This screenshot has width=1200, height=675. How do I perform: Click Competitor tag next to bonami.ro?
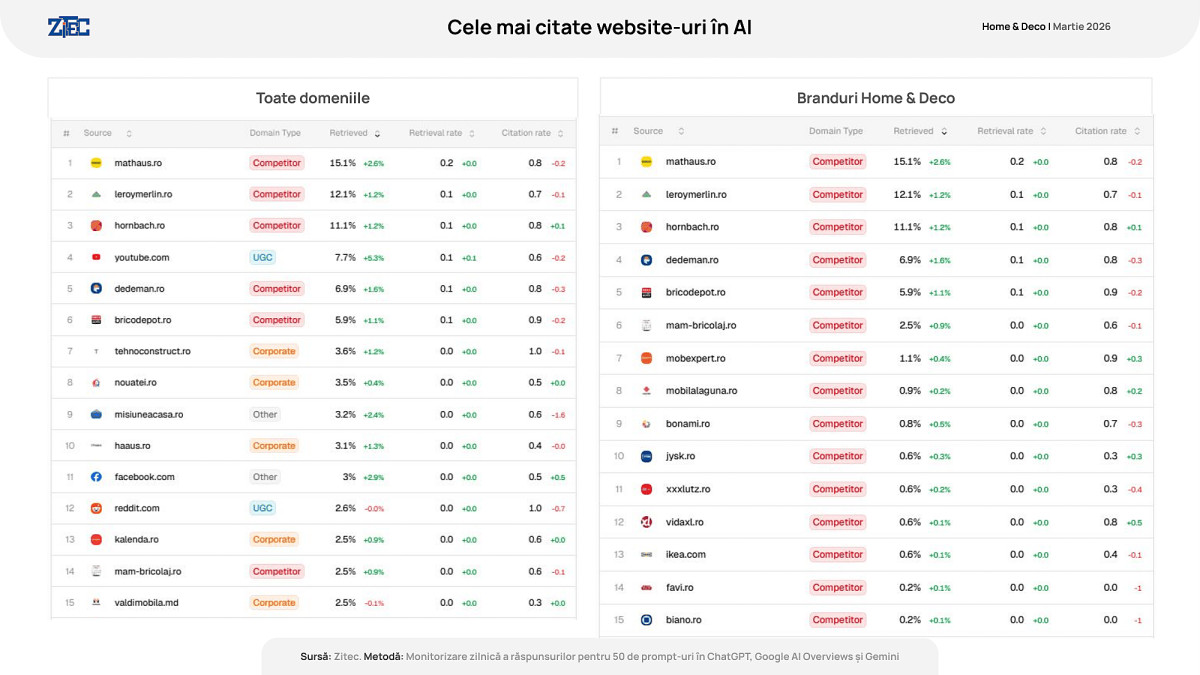point(838,424)
